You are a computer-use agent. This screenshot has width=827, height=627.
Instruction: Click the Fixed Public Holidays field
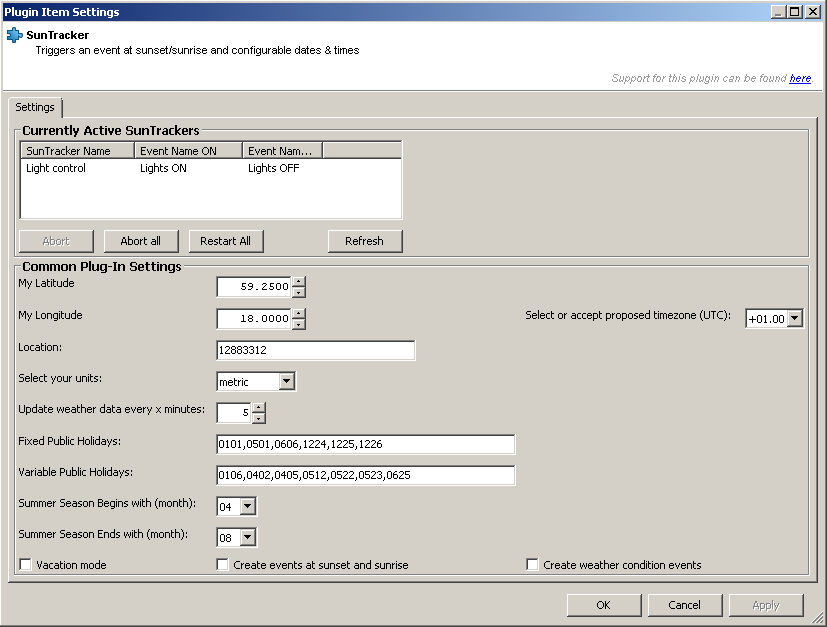click(366, 444)
